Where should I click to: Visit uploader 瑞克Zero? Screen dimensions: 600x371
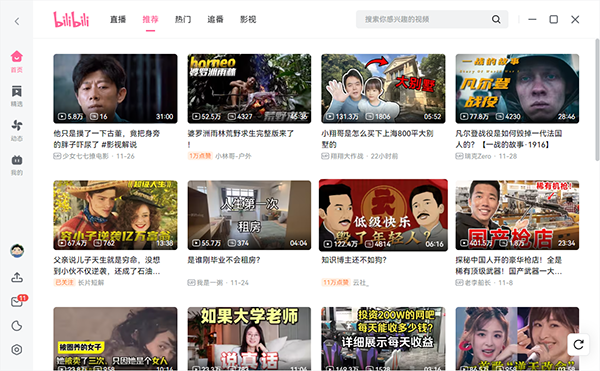(478, 156)
